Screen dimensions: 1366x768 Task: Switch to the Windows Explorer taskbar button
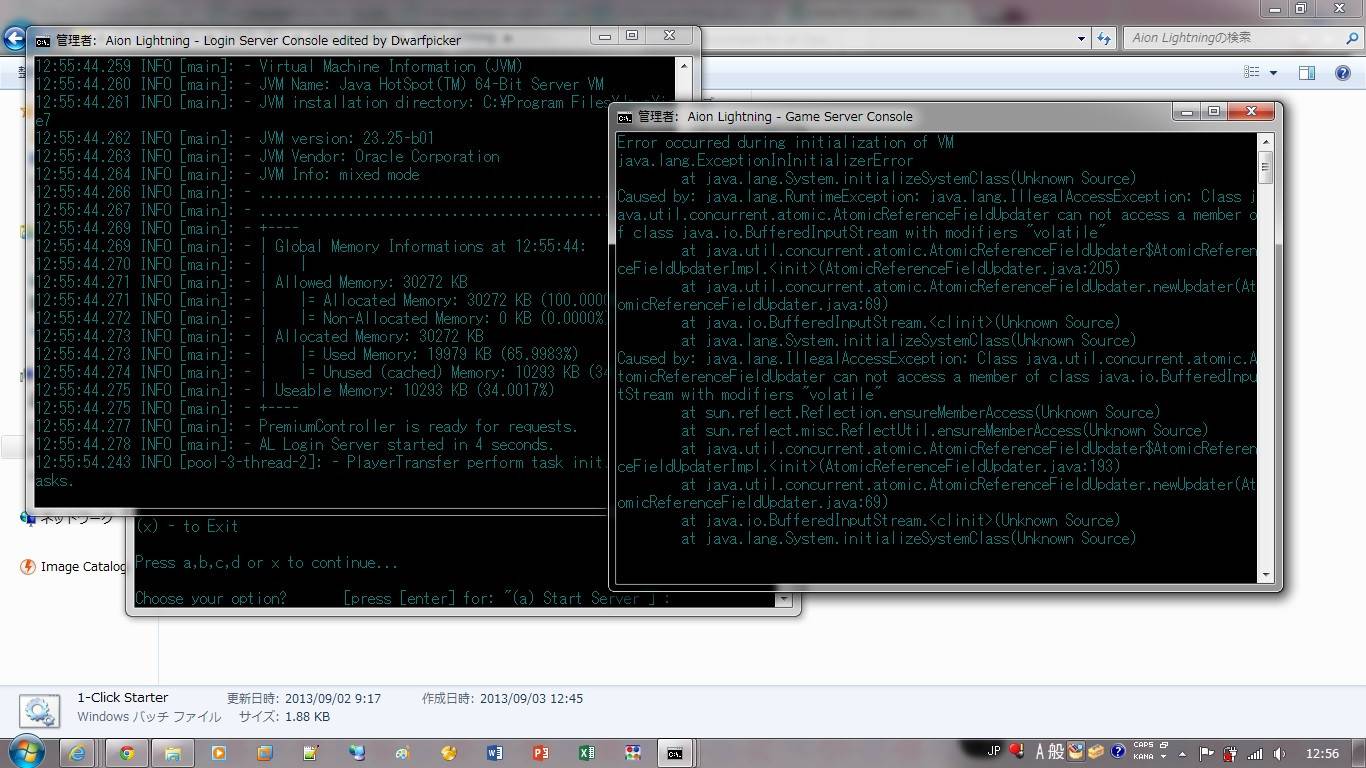click(x=172, y=753)
